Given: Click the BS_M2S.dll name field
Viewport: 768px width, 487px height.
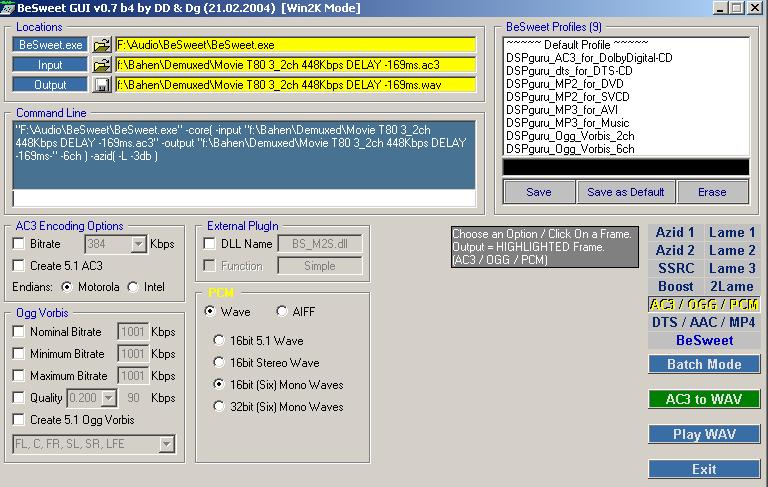Looking at the screenshot, I should (320, 244).
